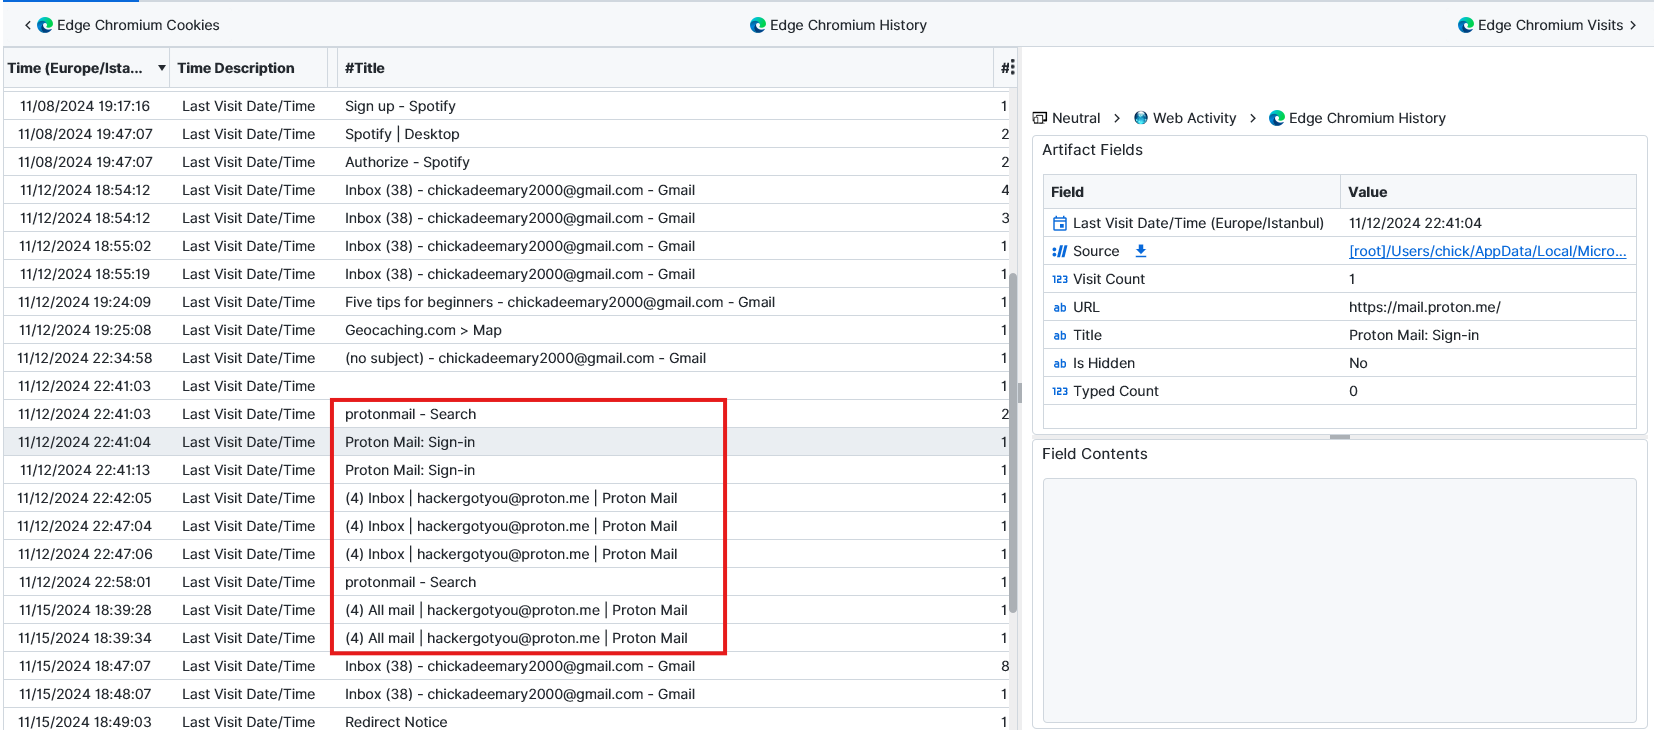Click the left chevron before Edge Chromium Cookies

coord(27,25)
